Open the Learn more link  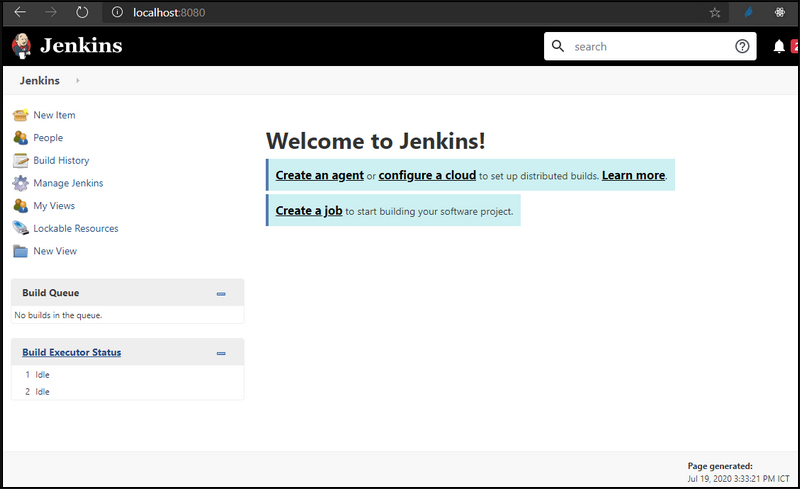pyautogui.click(x=633, y=175)
